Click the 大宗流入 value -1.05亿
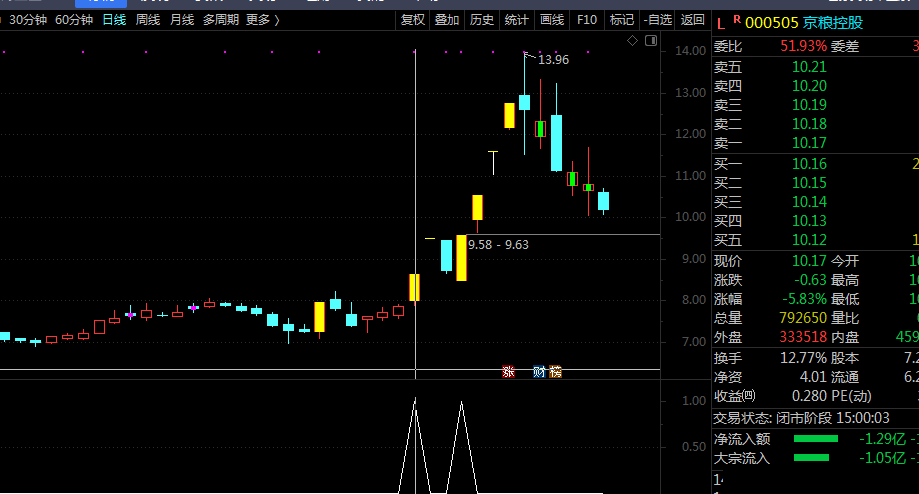Viewport: 919px width, 494px height. [x=882, y=458]
